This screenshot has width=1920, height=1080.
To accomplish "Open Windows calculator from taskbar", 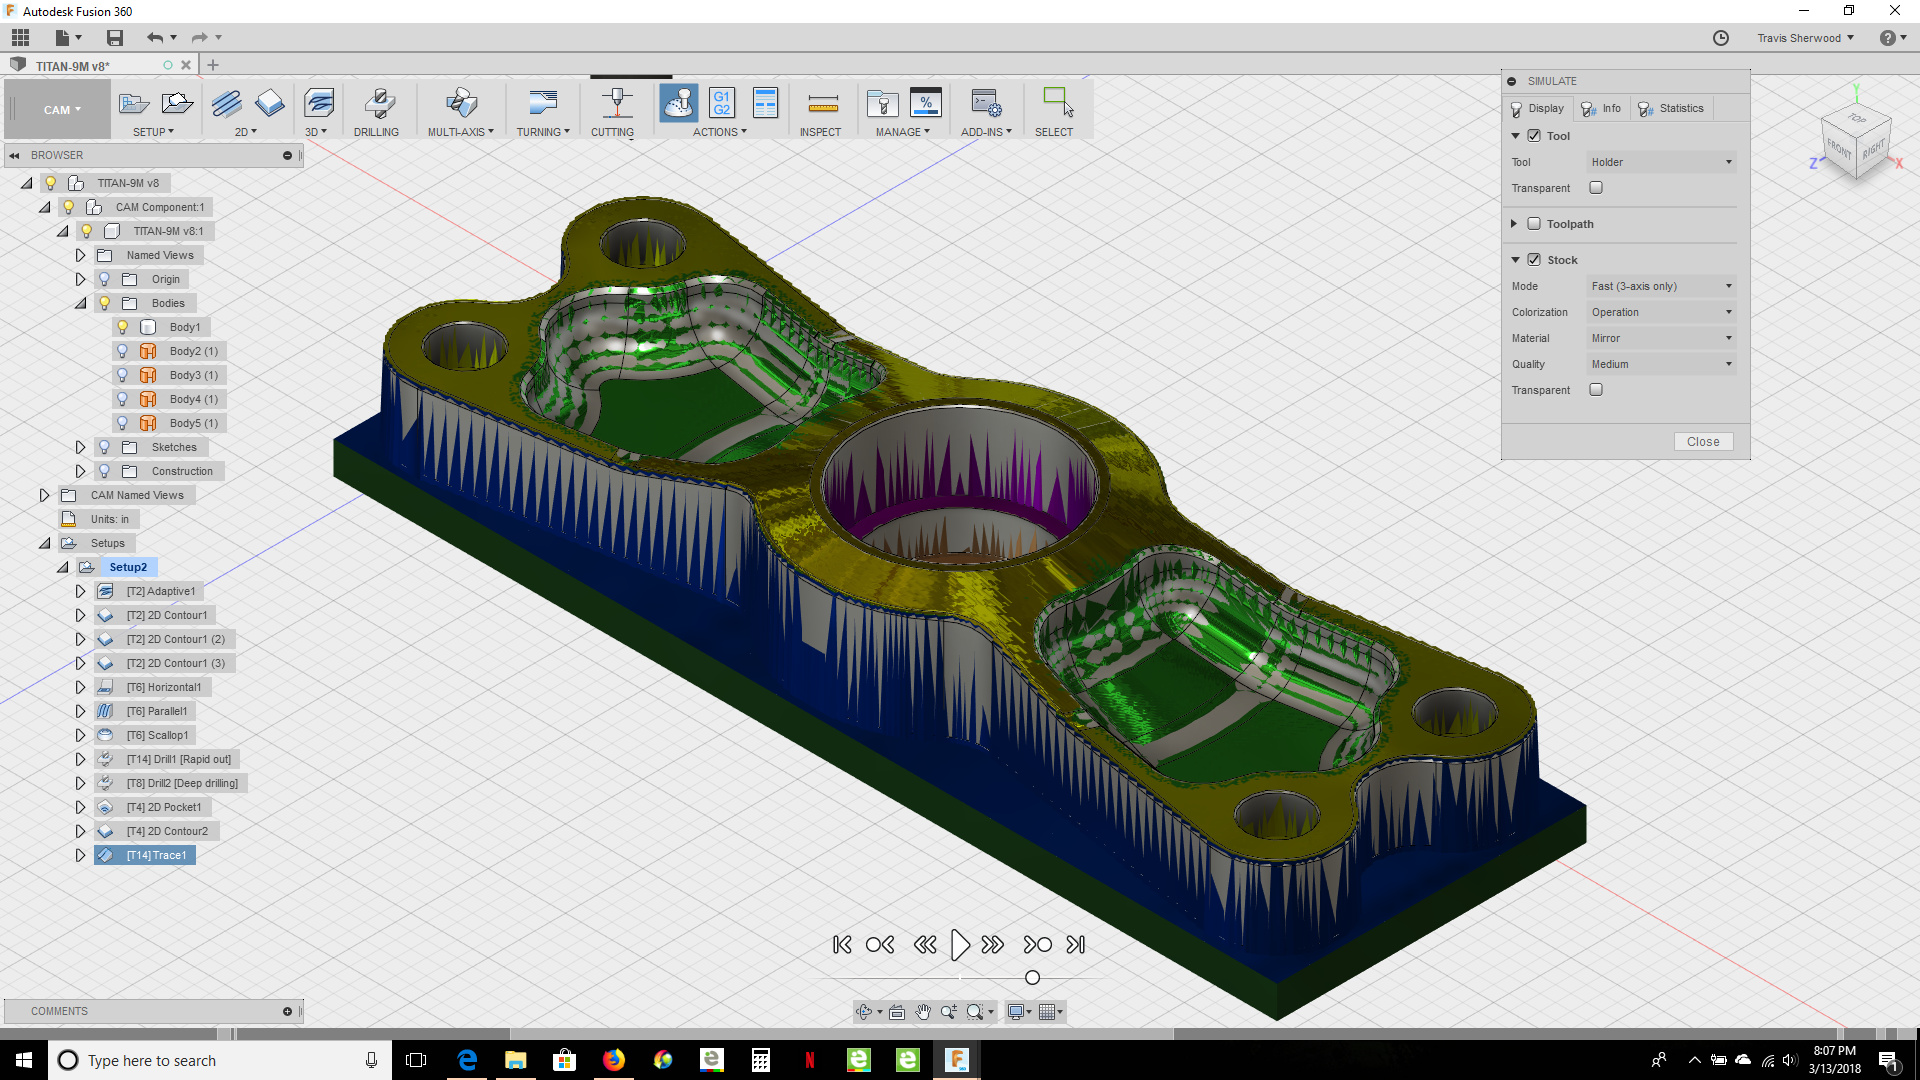I will 760,1060.
